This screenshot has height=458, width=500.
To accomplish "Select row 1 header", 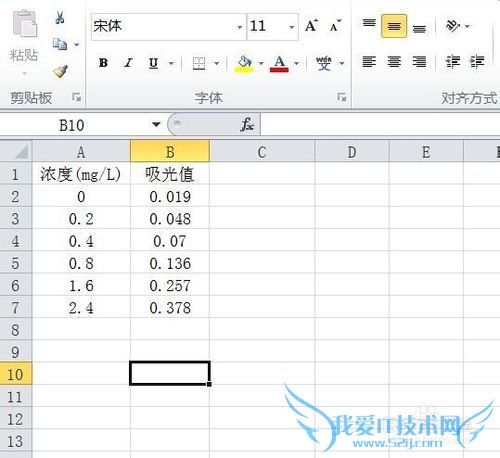I will (x=15, y=174).
